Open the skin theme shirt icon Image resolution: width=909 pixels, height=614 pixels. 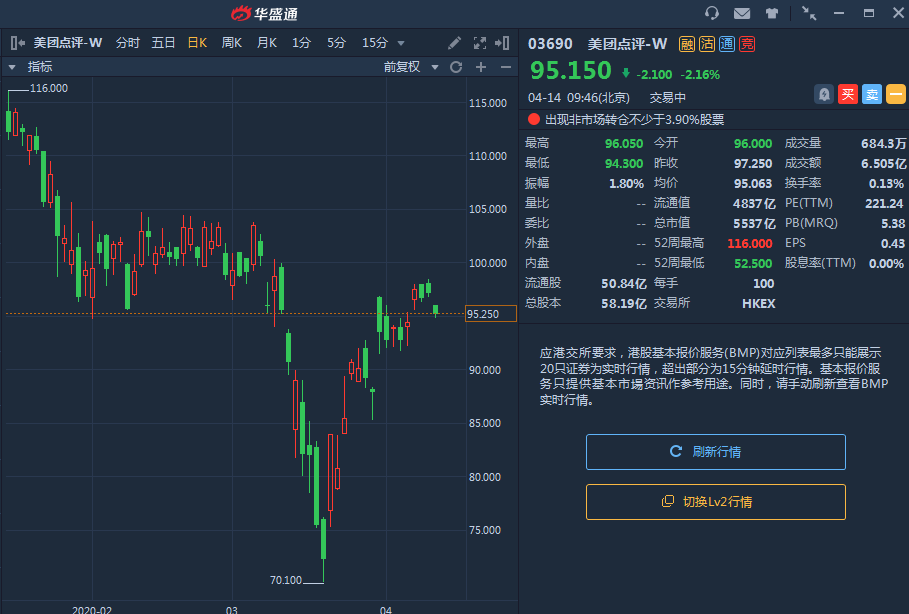772,13
